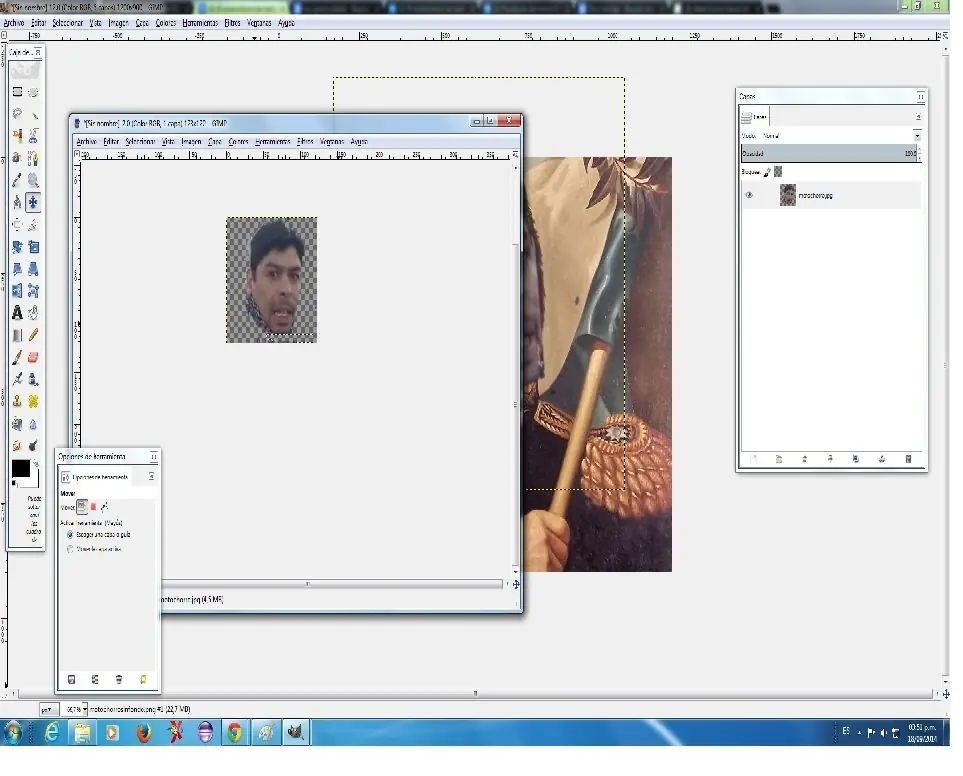Image resolution: width=963 pixels, height=776 pixels.
Task: Anchor floating layer with anchor icon
Action: point(882,459)
